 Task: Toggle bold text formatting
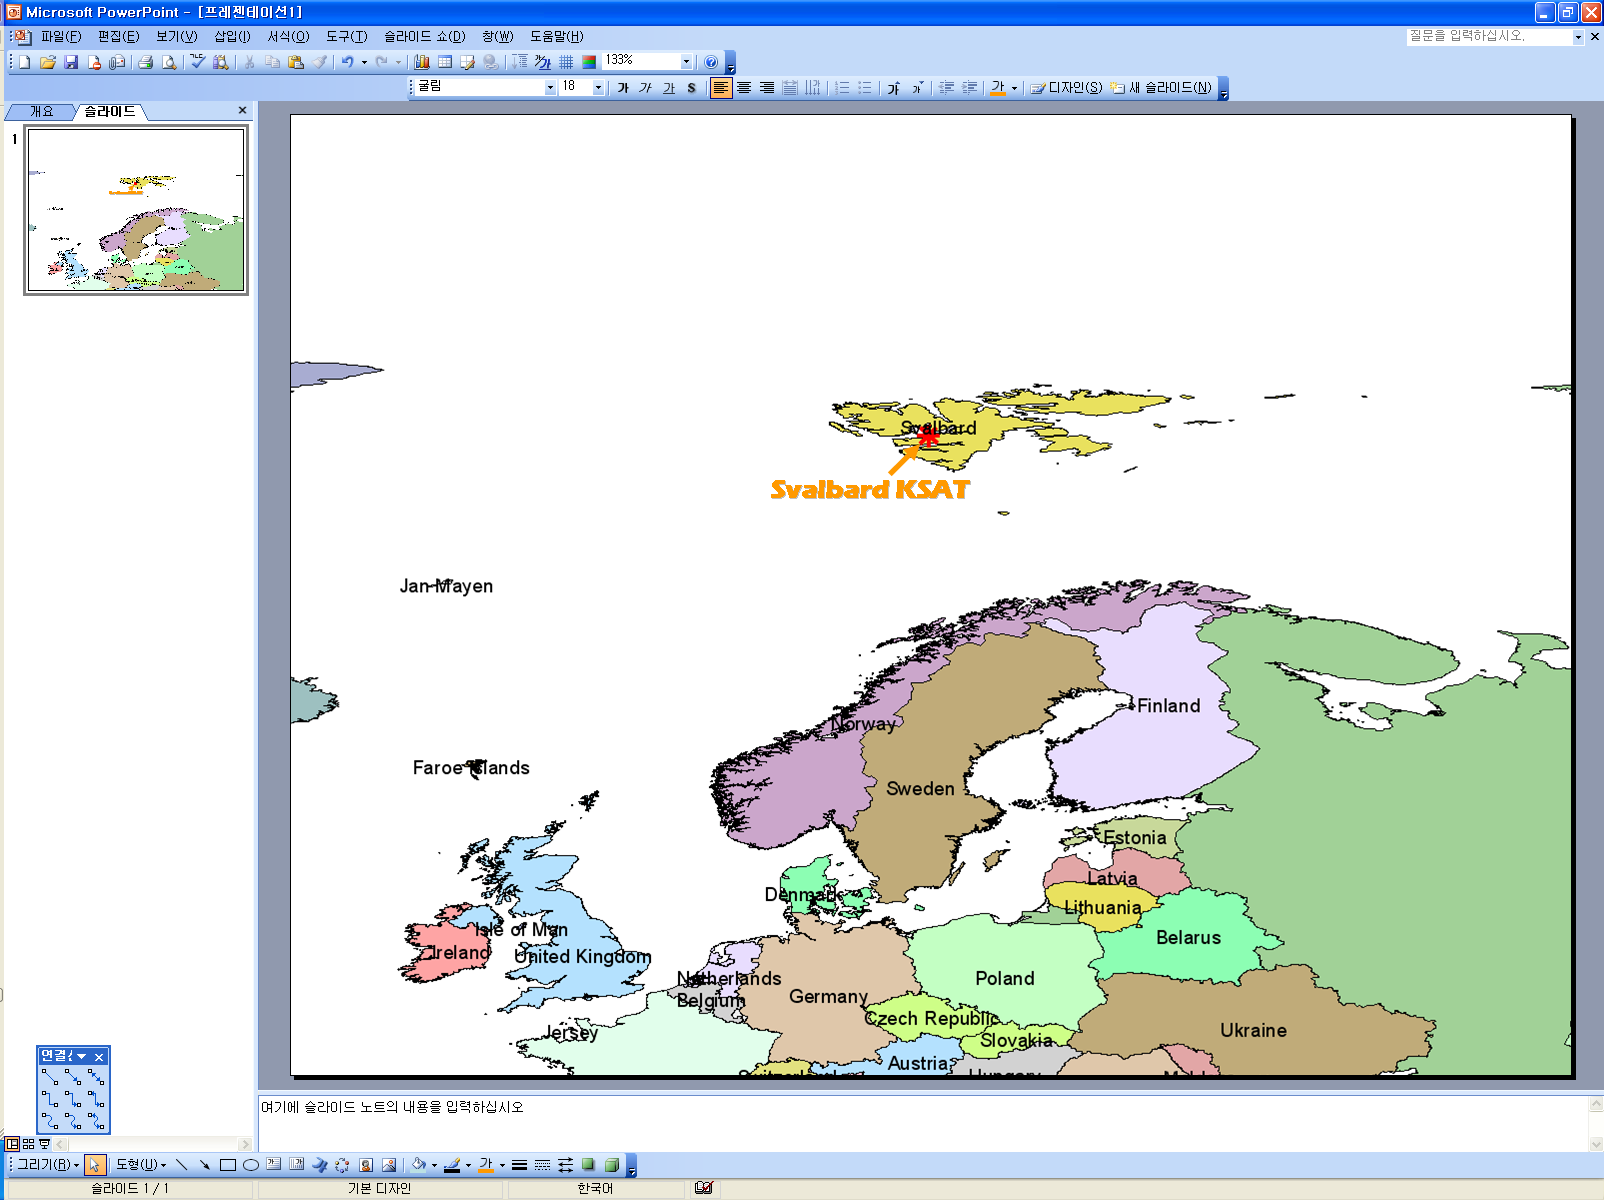(623, 88)
